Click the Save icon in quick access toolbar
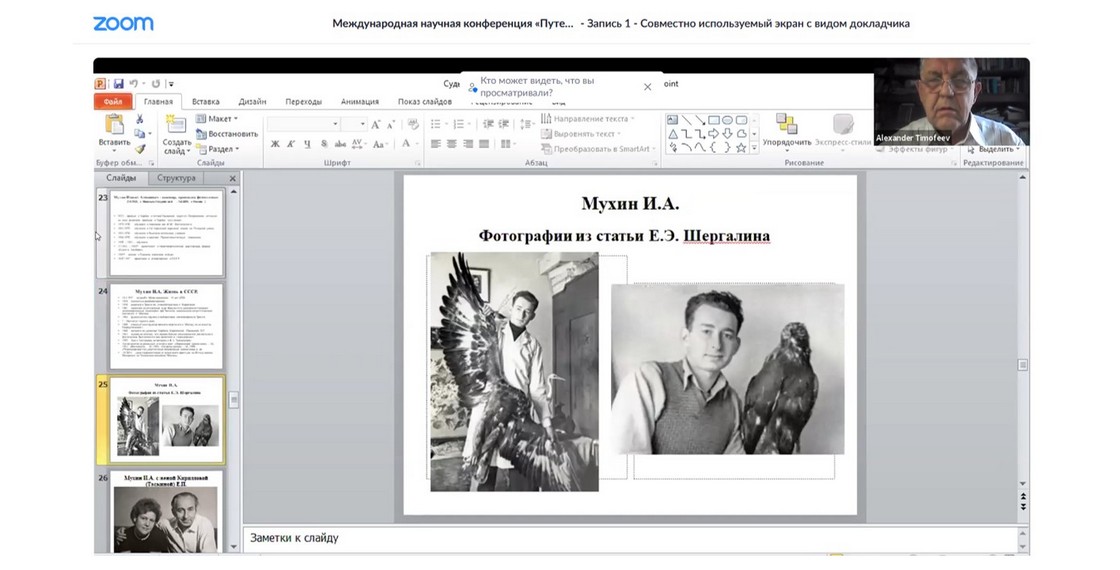This screenshot has width=1120, height=570. pyautogui.click(x=119, y=84)
